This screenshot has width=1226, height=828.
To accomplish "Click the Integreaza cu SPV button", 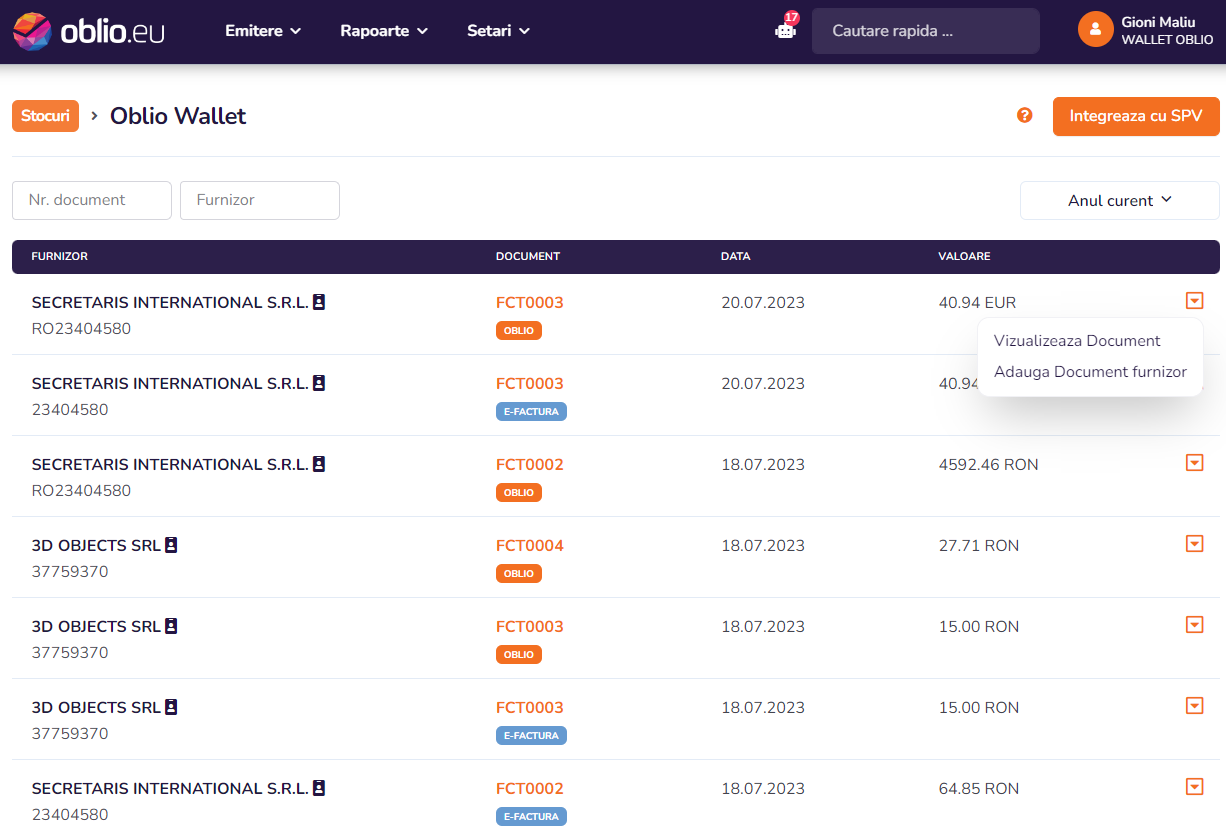I will (x=1136, y=116).
